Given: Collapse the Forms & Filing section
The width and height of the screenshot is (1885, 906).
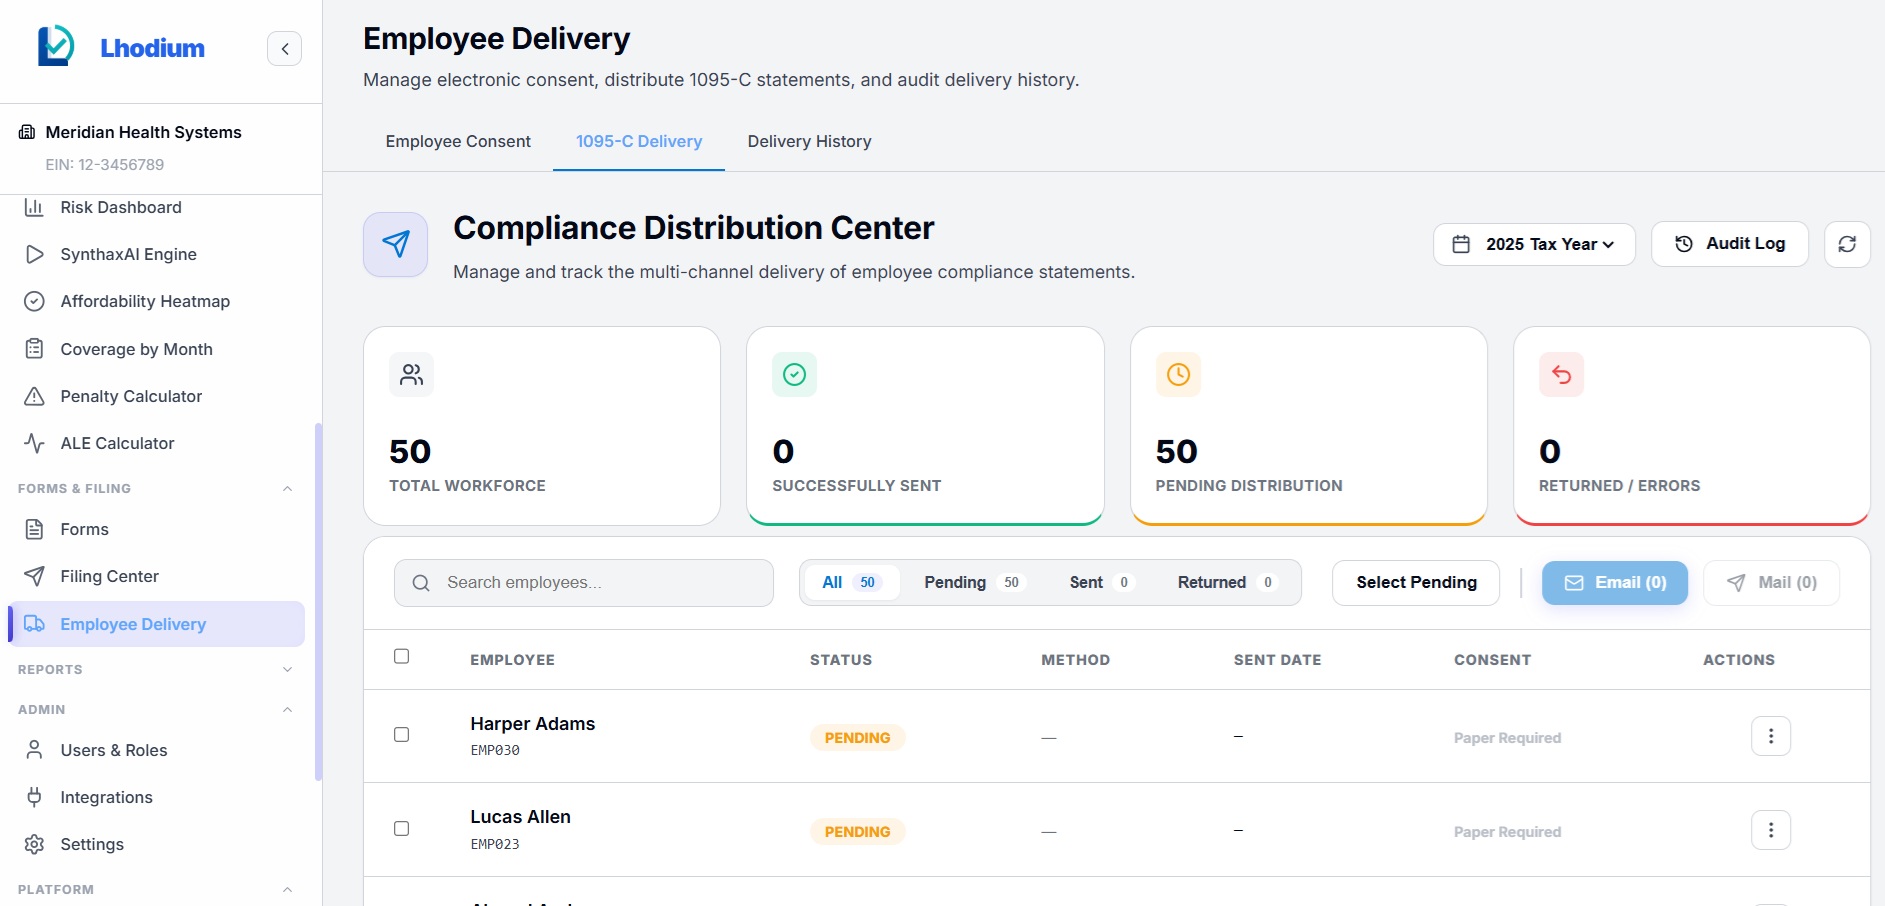Looking at the screenshot, I should (287, 489).
